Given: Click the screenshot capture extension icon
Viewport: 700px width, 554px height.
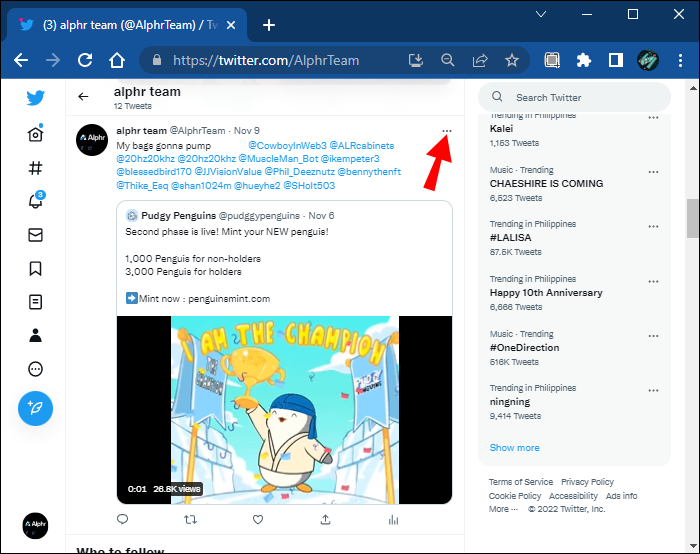Looking at the screenshot, I should coord(552,60).
